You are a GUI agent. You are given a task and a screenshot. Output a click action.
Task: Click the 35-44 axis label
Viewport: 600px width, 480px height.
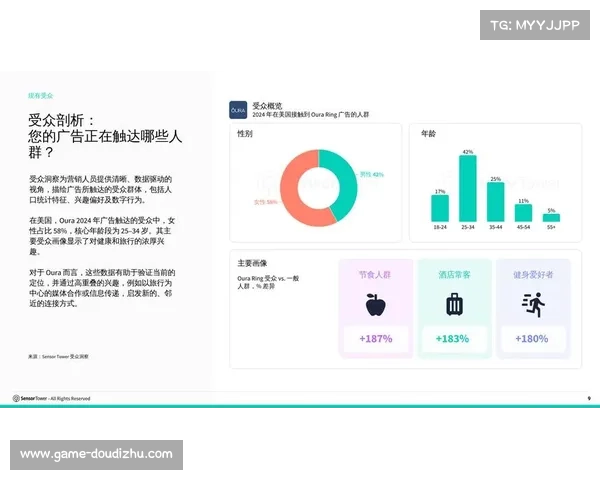pyautogui.click(x=496, y=227)
